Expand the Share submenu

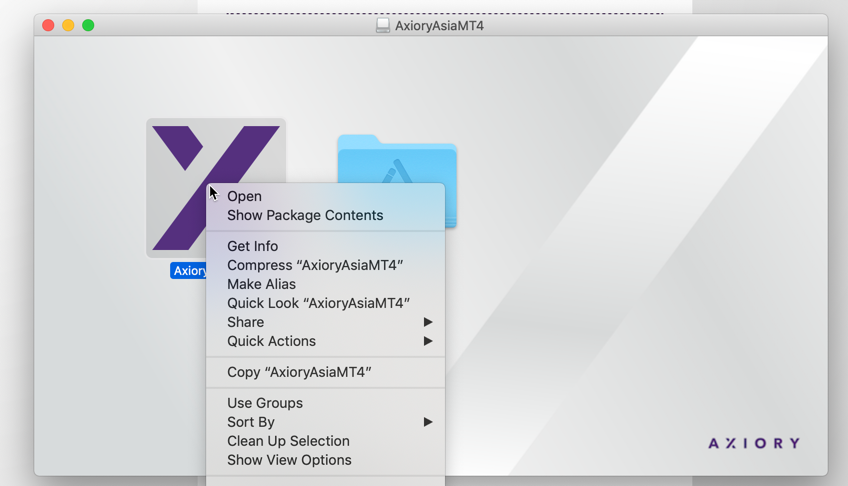[326, 322]
